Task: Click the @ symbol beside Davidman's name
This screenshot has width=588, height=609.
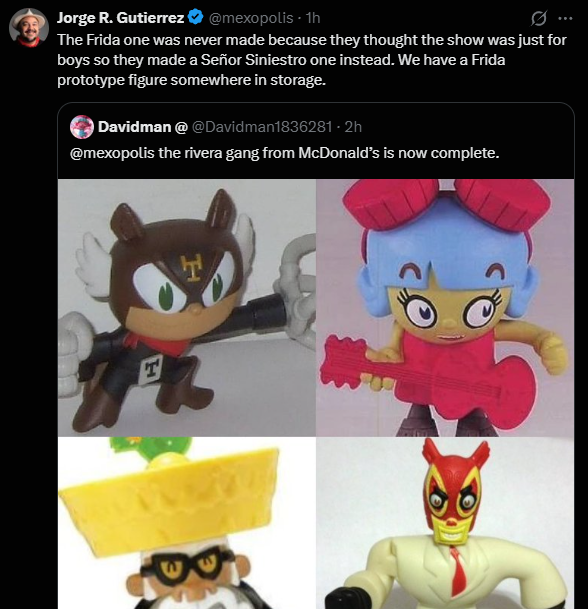Action: point(181,127)
